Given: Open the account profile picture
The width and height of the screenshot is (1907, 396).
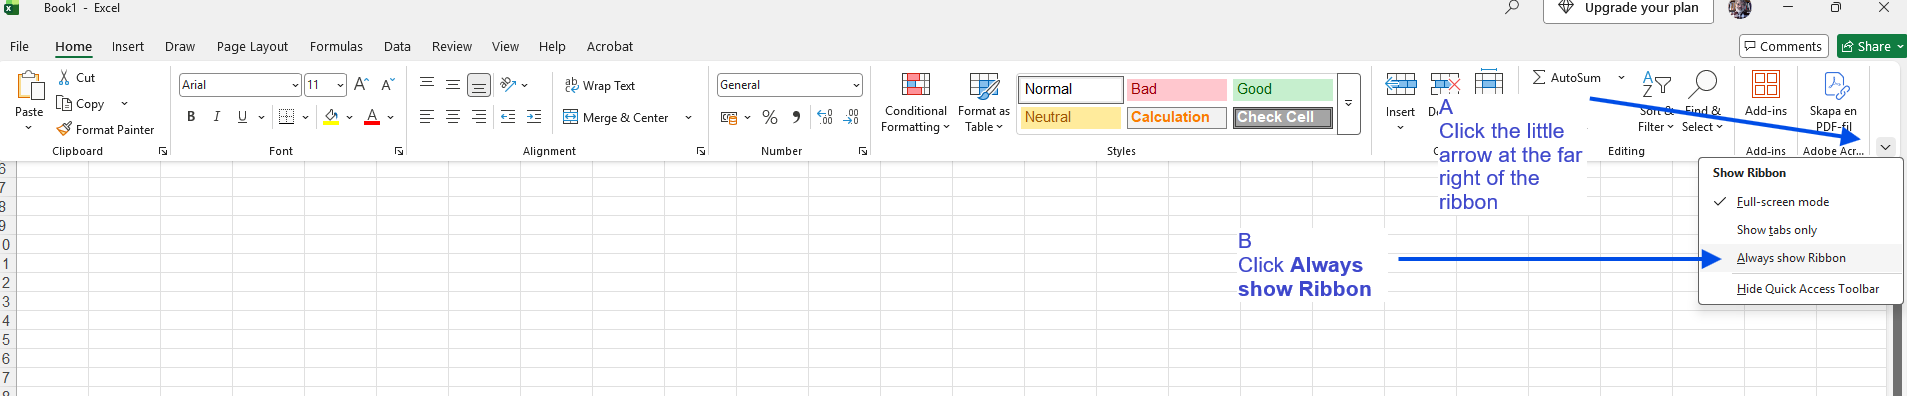Looking at the screenshot, I should tap(1740, 9).
